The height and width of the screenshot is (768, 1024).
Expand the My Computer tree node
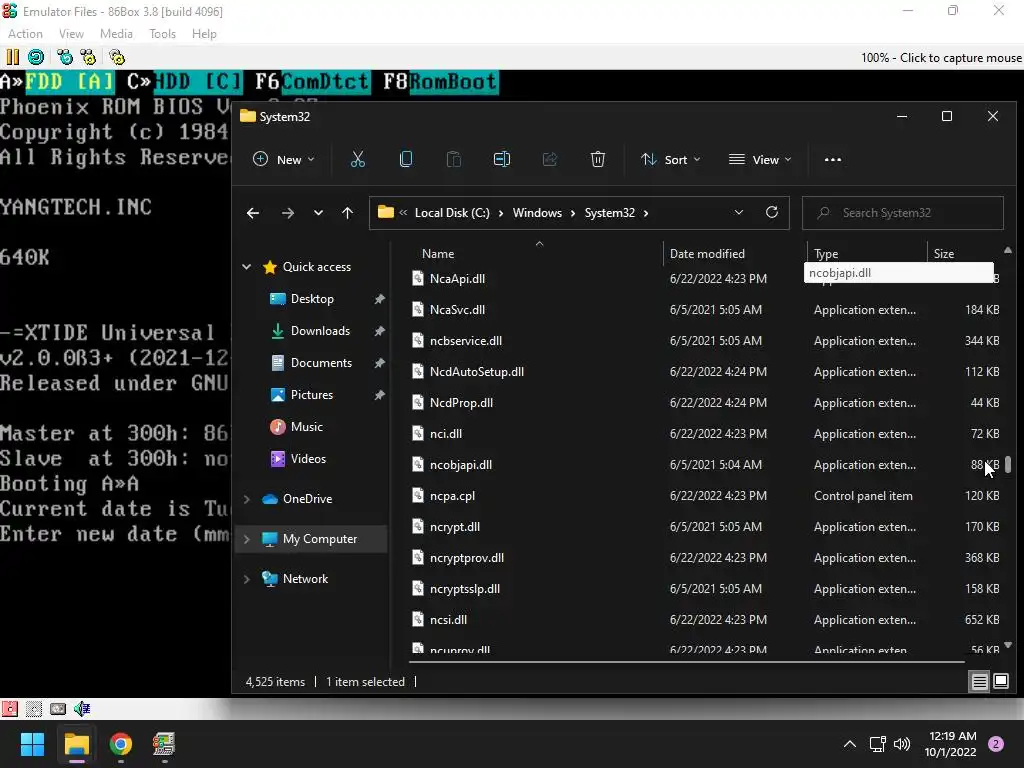[x=247, y=539]
